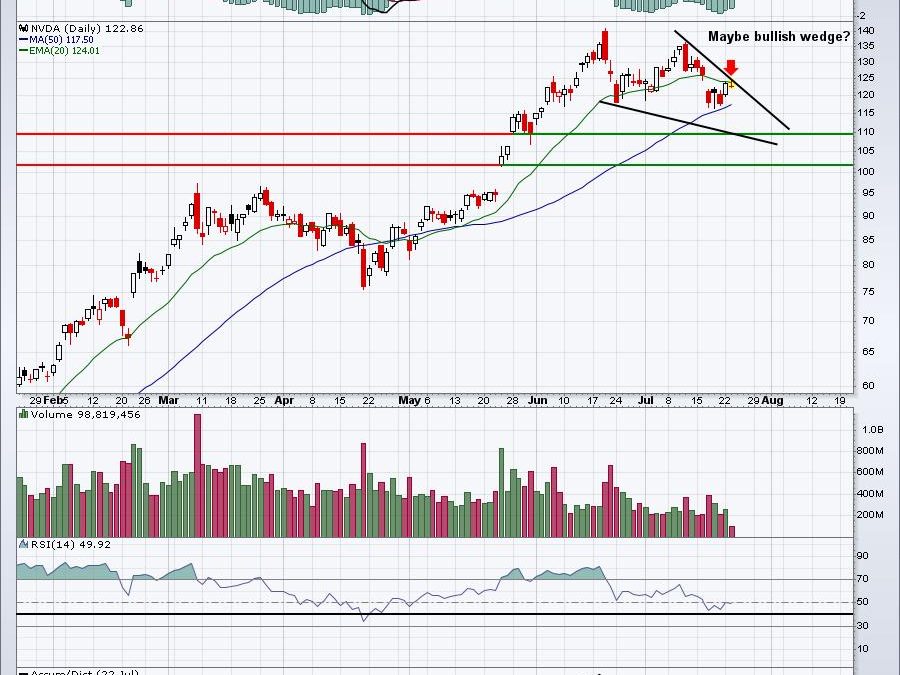Click the MA(50) 117.50 legend label
The image size is (900, 675).
pyautogui.click(x=61, y=40)
